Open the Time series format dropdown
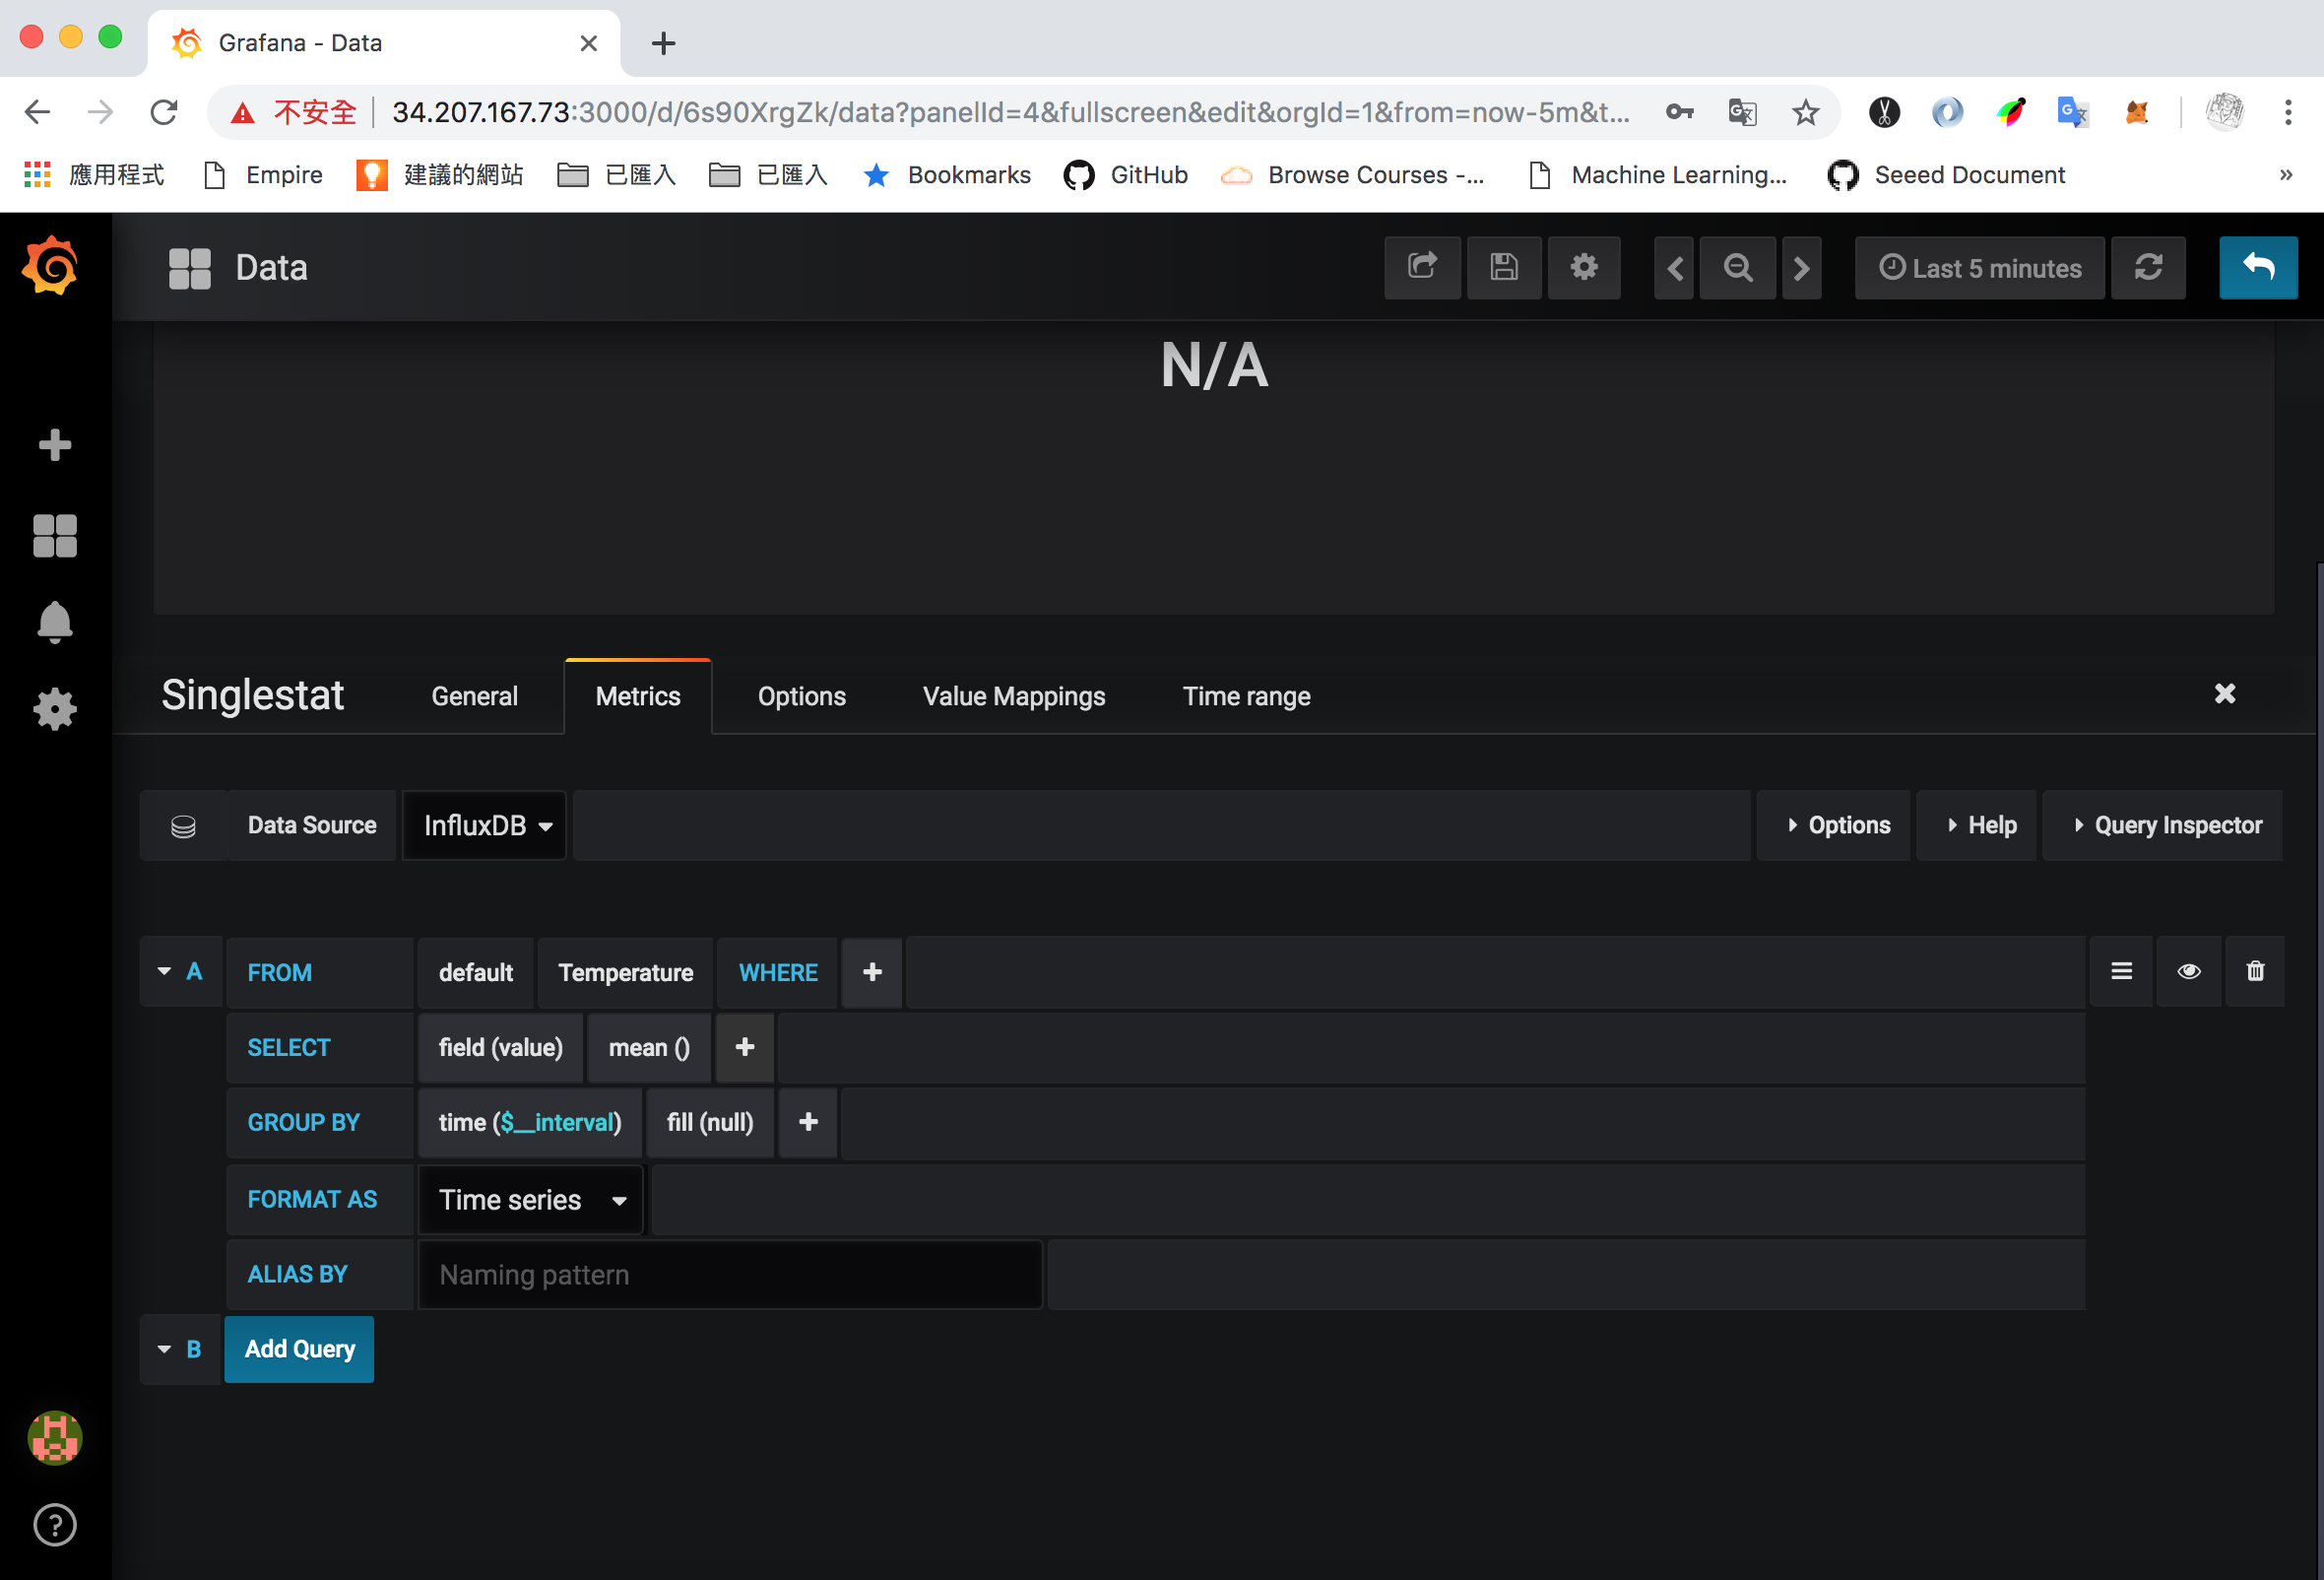2324x1580 pixels. pos(531,1200)
